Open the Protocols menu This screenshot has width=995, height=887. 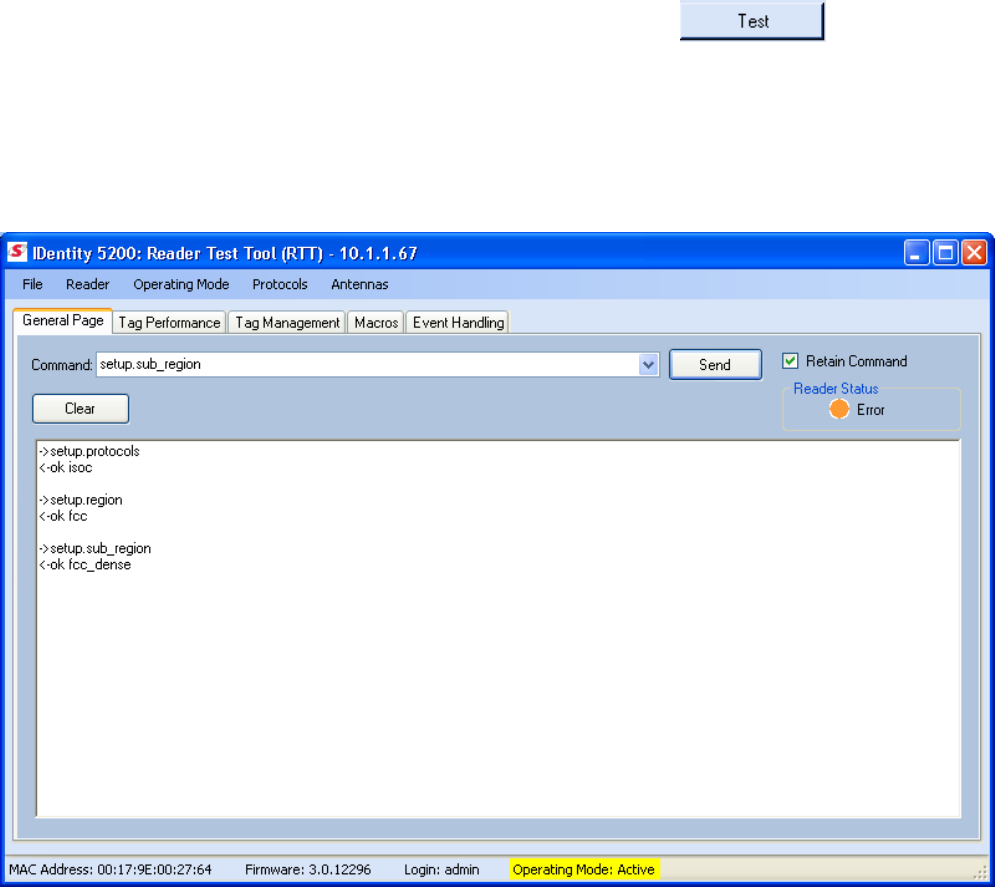(280, 284)
